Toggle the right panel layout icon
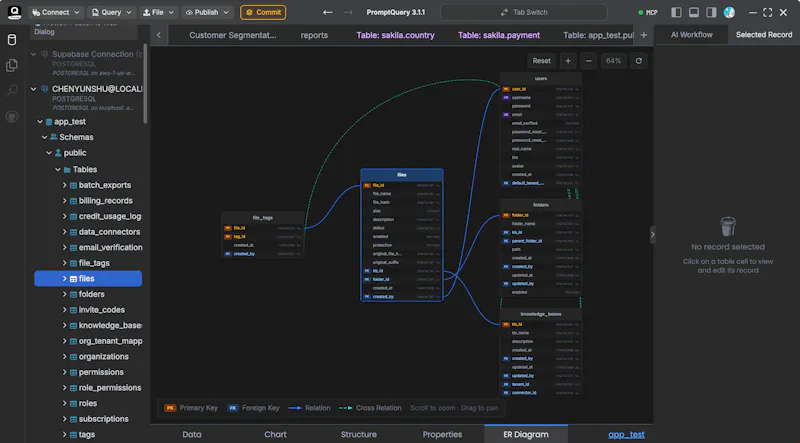Viewport: 800px width, 443px height. click(x=711, y=12)
